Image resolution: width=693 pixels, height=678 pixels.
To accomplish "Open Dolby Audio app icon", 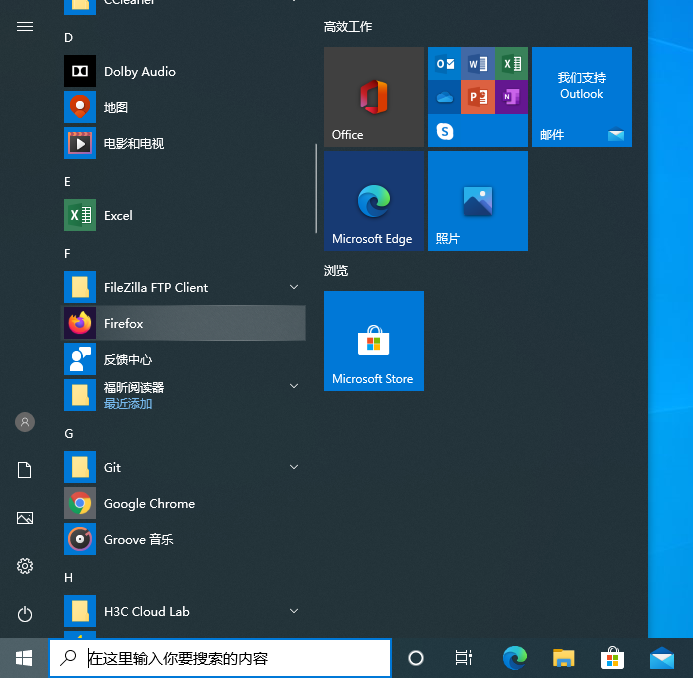I will [80, 71].
